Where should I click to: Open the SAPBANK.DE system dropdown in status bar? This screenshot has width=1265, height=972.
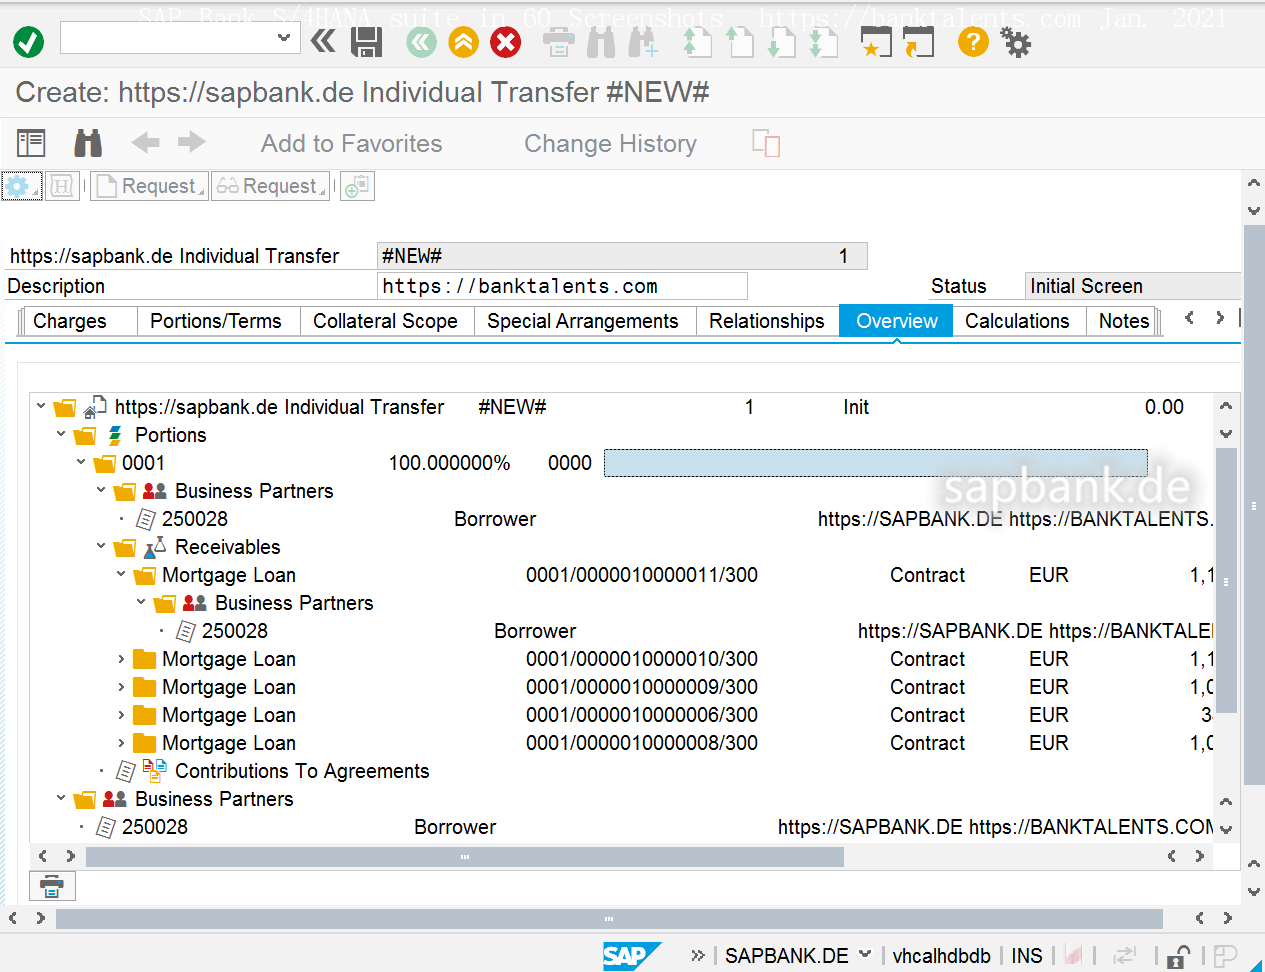(x=865, y=954)
